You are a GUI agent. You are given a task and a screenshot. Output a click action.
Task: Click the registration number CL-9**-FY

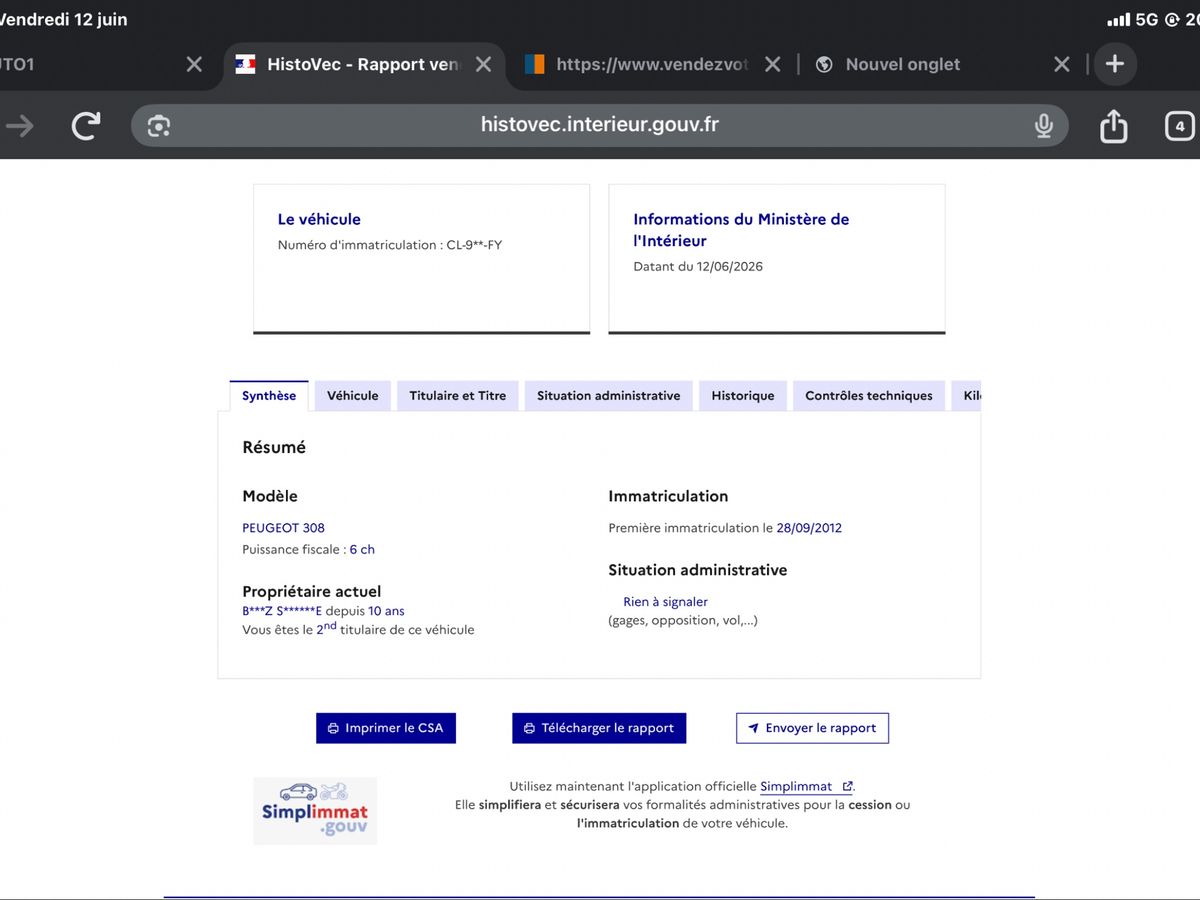474,245
